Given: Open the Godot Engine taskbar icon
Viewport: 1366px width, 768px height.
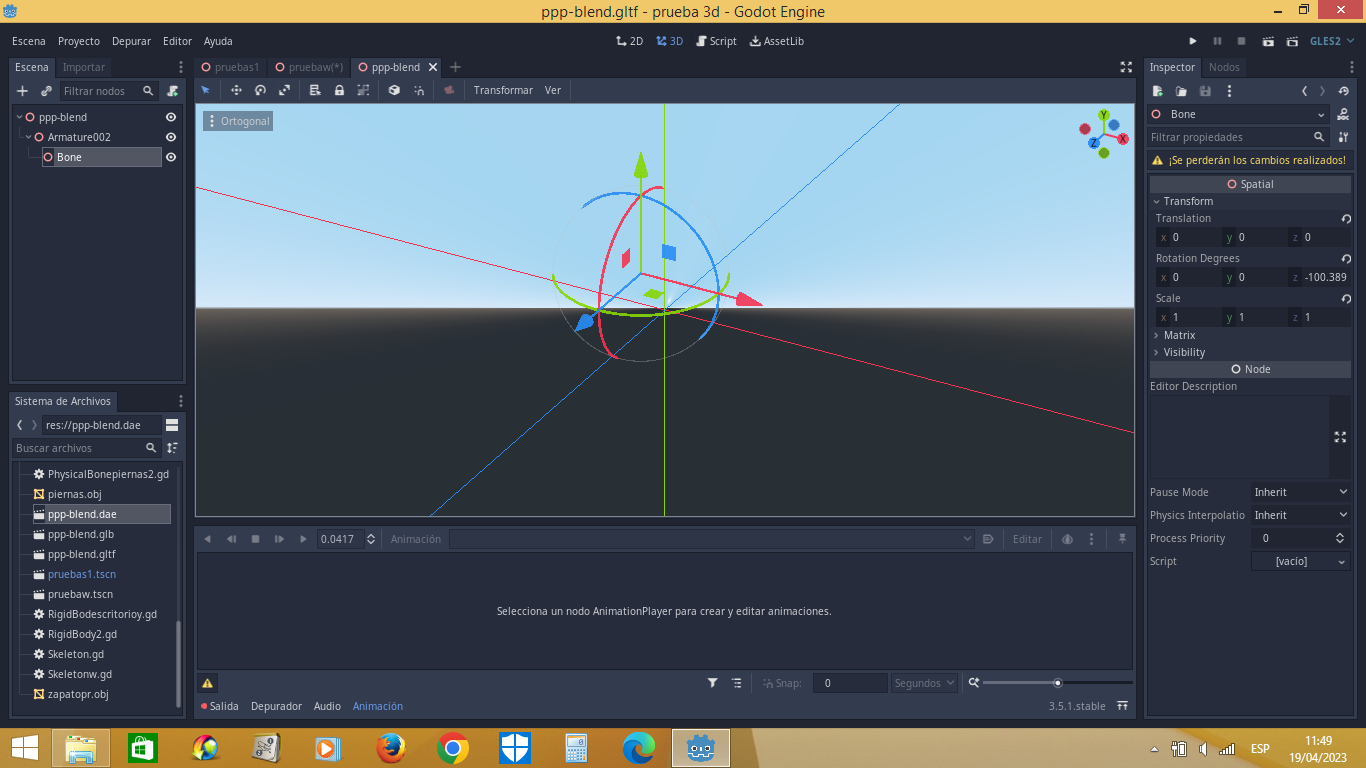Looking at the screenshot, I should point(701,748).
